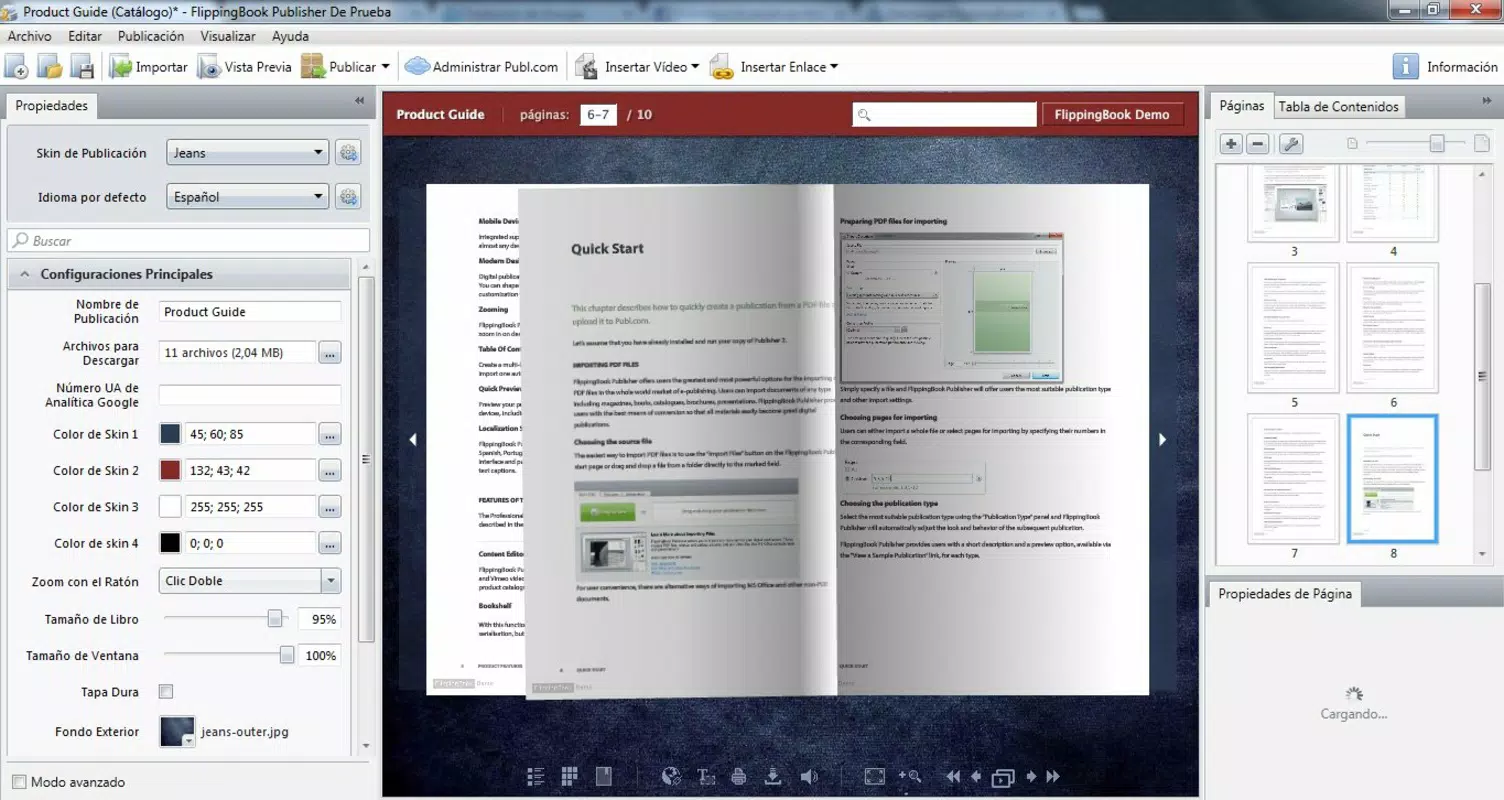Remove page with minus button in Páginas
Image resolution: width=1504 pixels, height=800 pixels.
pos(1258,144)
